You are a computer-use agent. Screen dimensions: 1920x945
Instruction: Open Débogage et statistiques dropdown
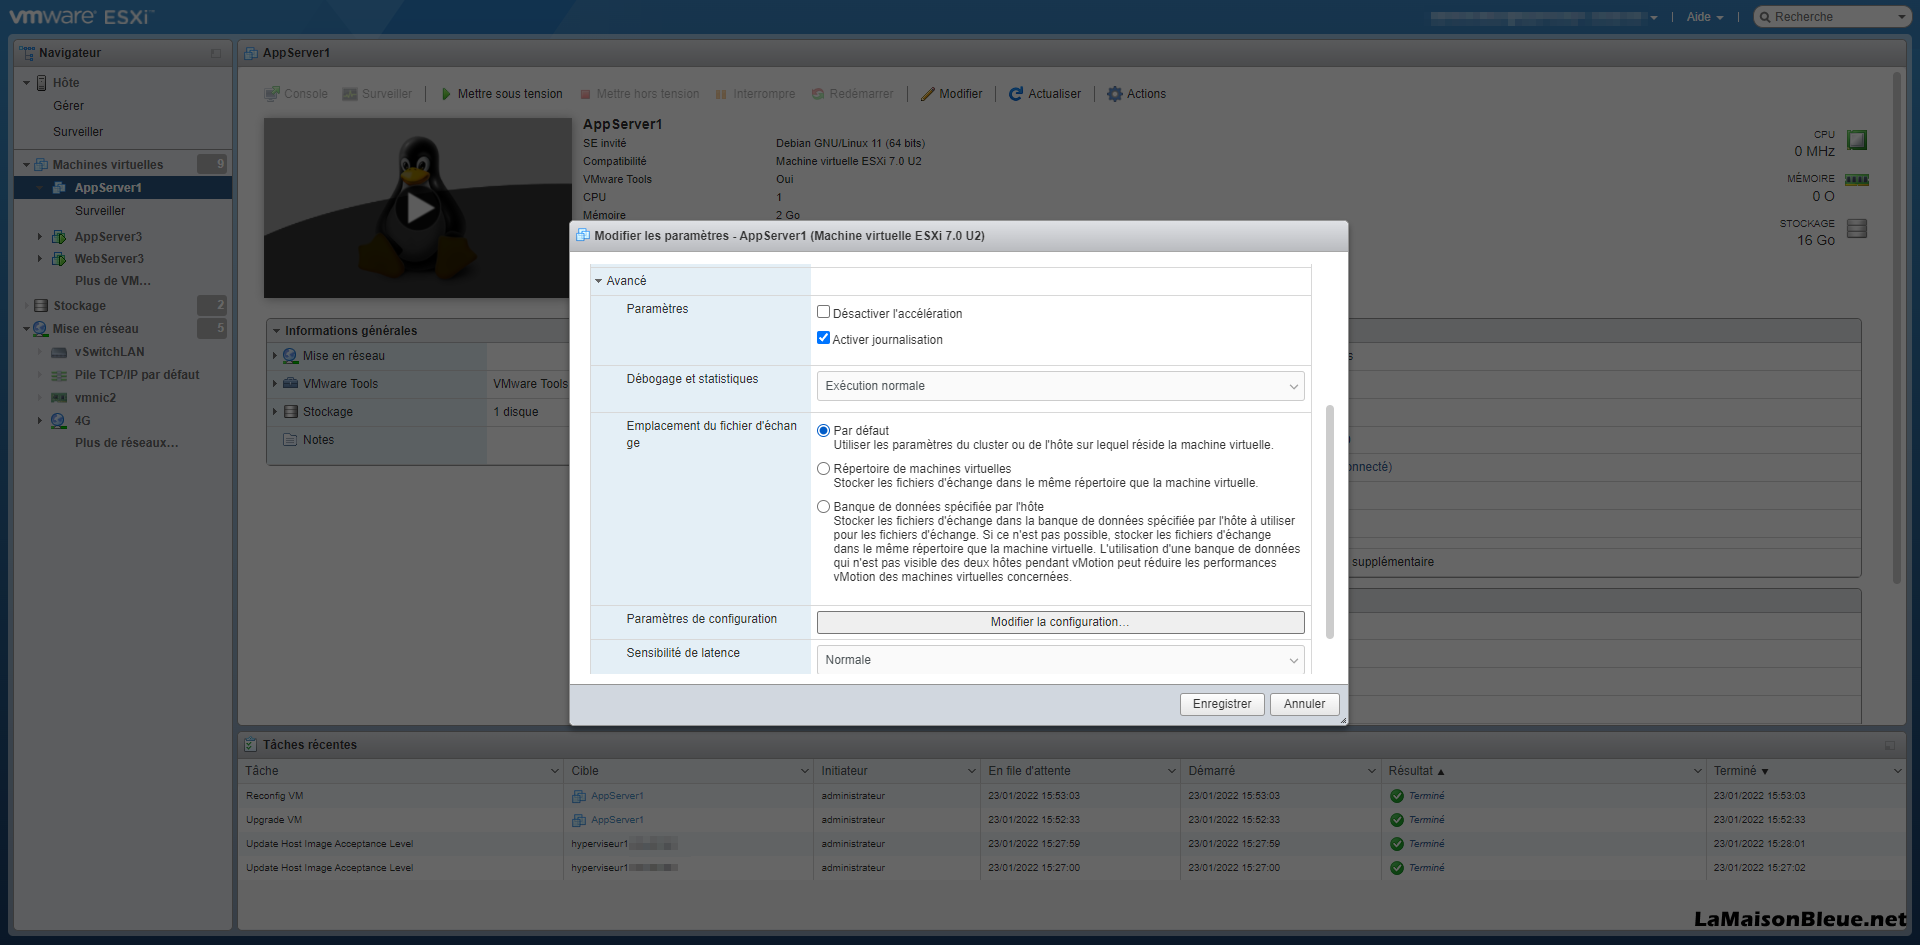pyautogui.click(x=1061, y=386)
